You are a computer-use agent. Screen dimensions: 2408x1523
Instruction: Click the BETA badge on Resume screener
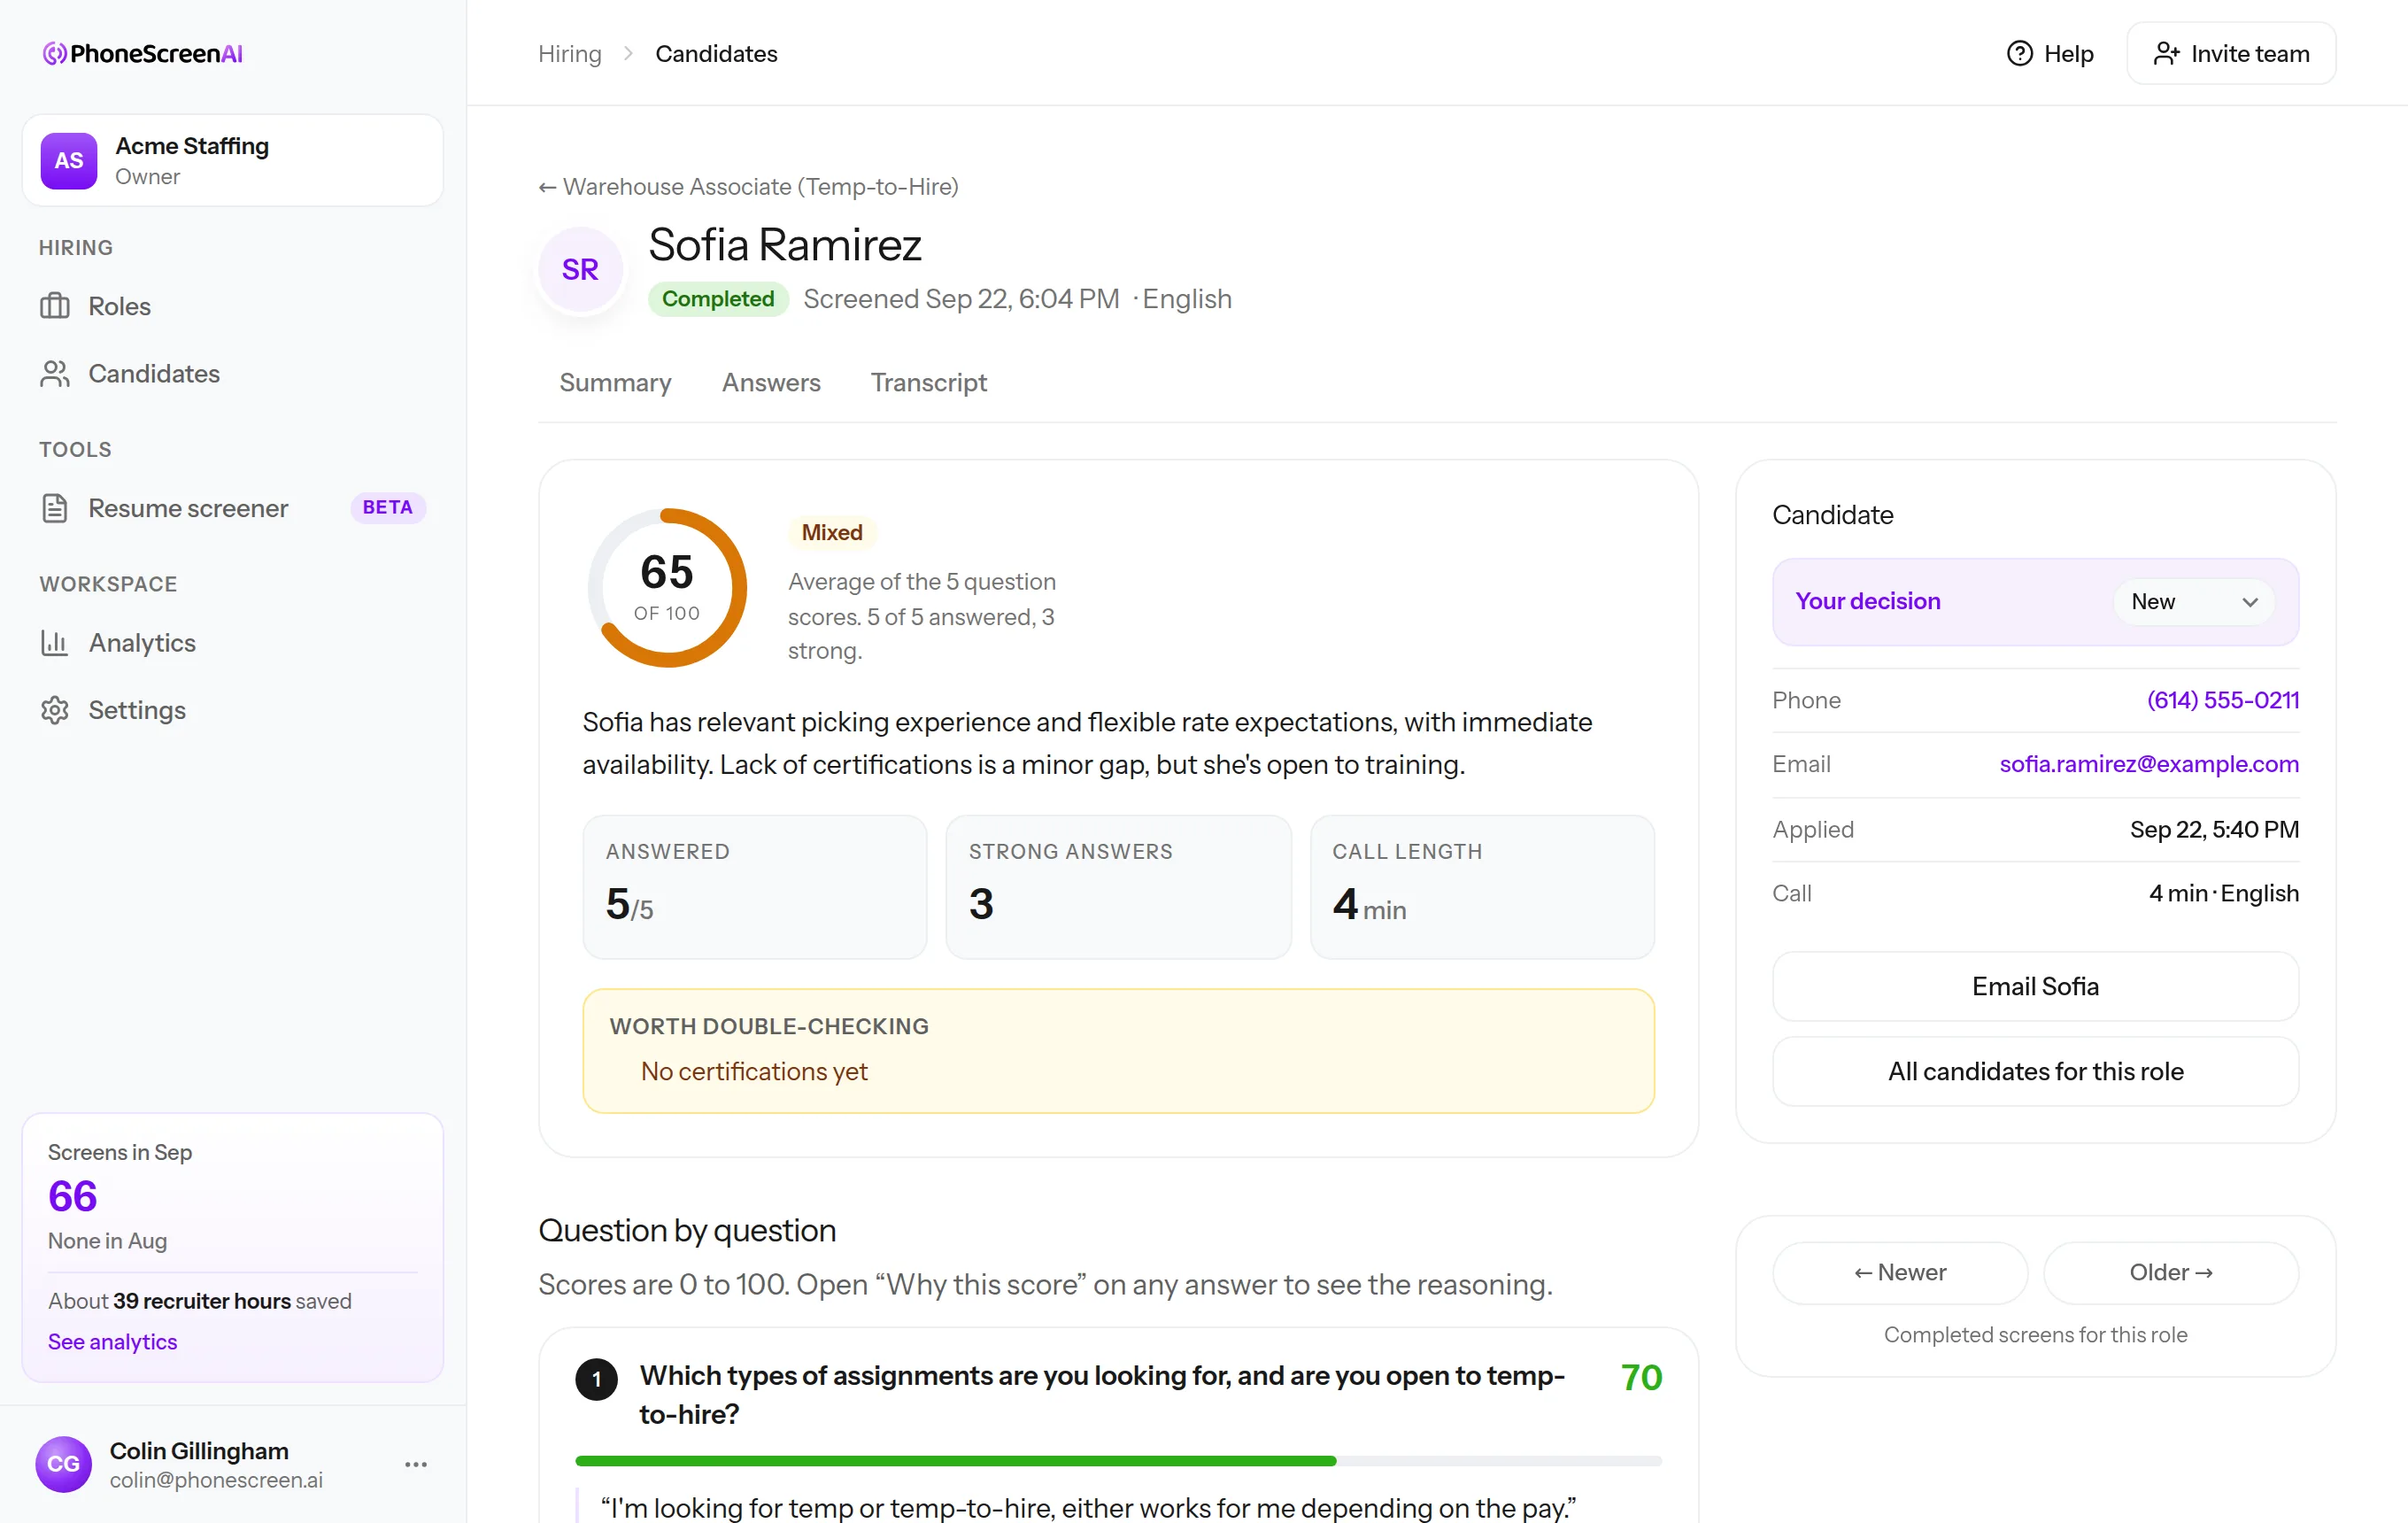387,508
